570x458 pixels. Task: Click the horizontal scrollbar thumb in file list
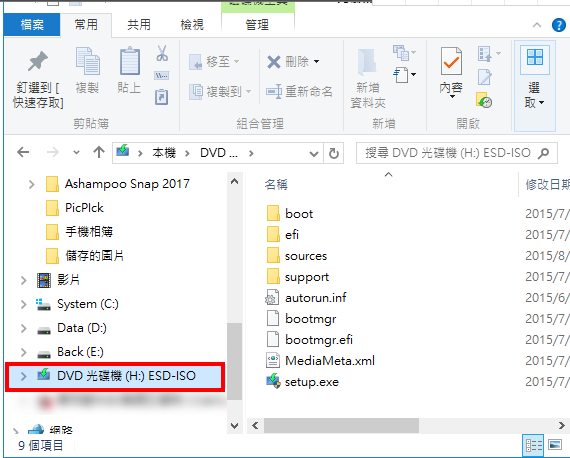coord(341,425)
